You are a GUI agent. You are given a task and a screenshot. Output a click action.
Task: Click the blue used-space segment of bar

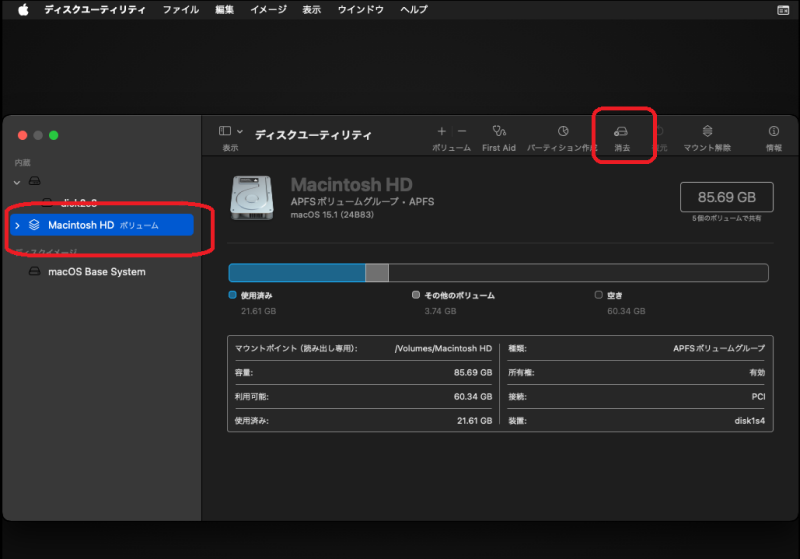(x=296, y=273)
